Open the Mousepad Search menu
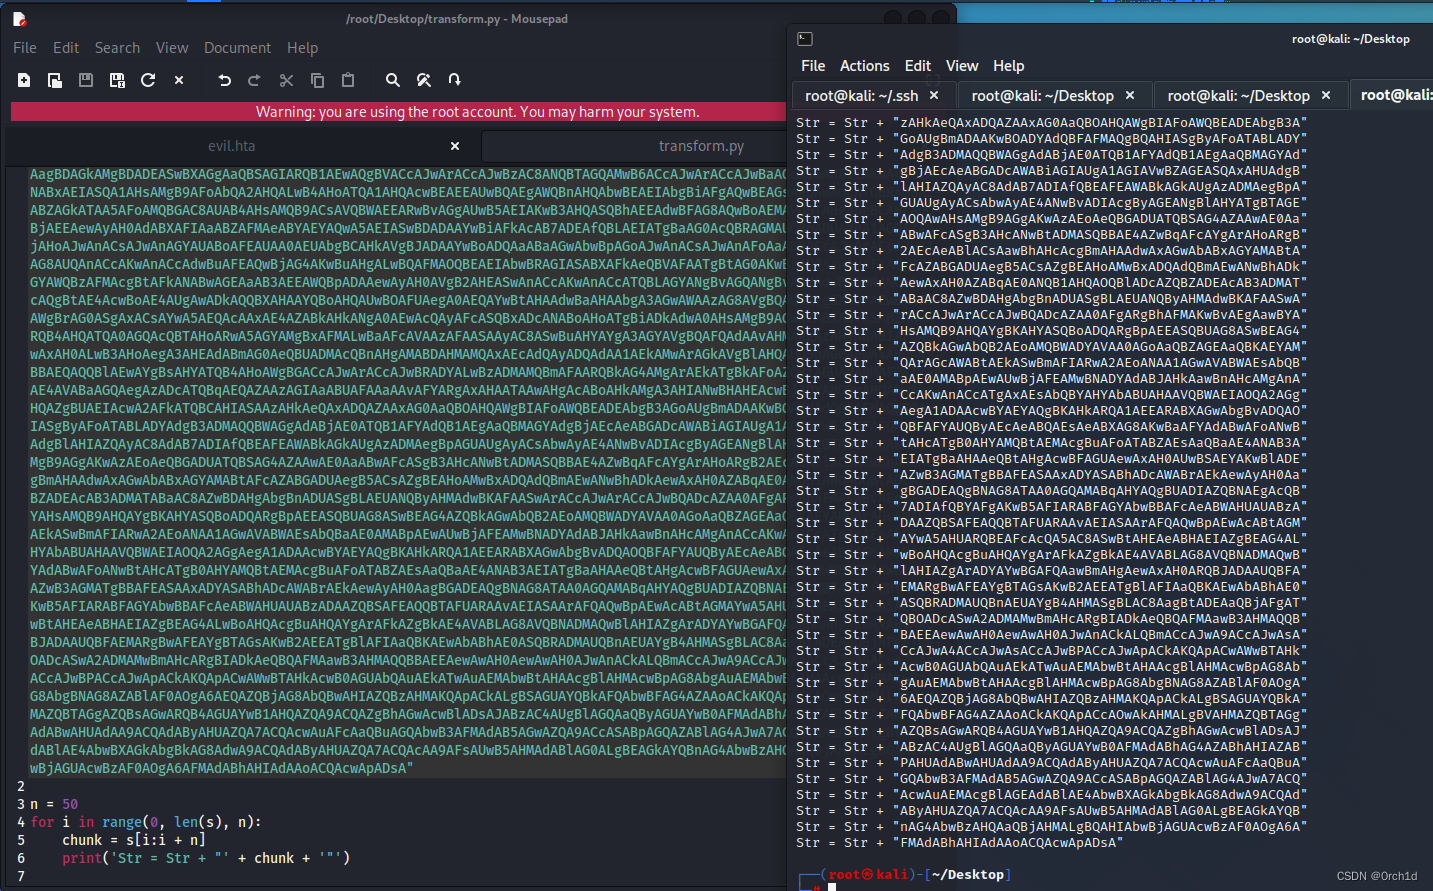 [117, 48]
